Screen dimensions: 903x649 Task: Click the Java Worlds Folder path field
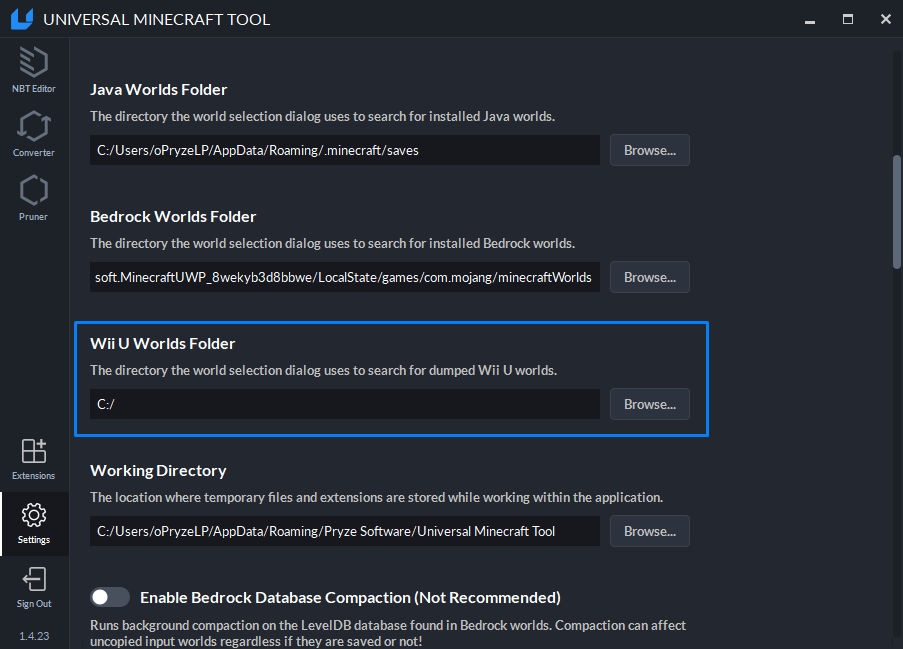click(x=345, y=150)
